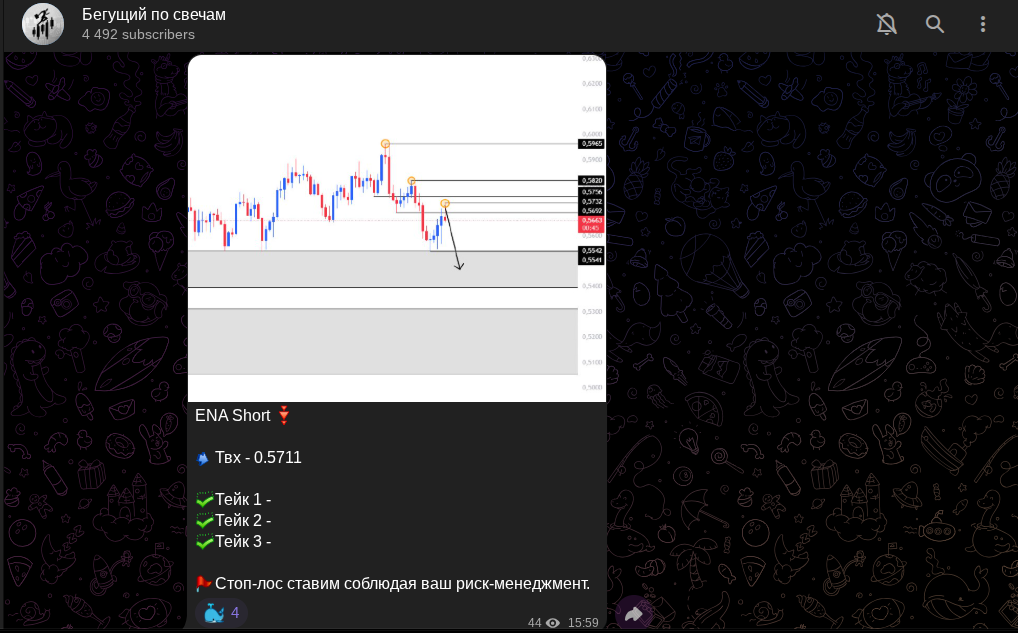The image size is (1018, 633).
Task: Click the red current price label 0,5663
Action: point(591,224)
